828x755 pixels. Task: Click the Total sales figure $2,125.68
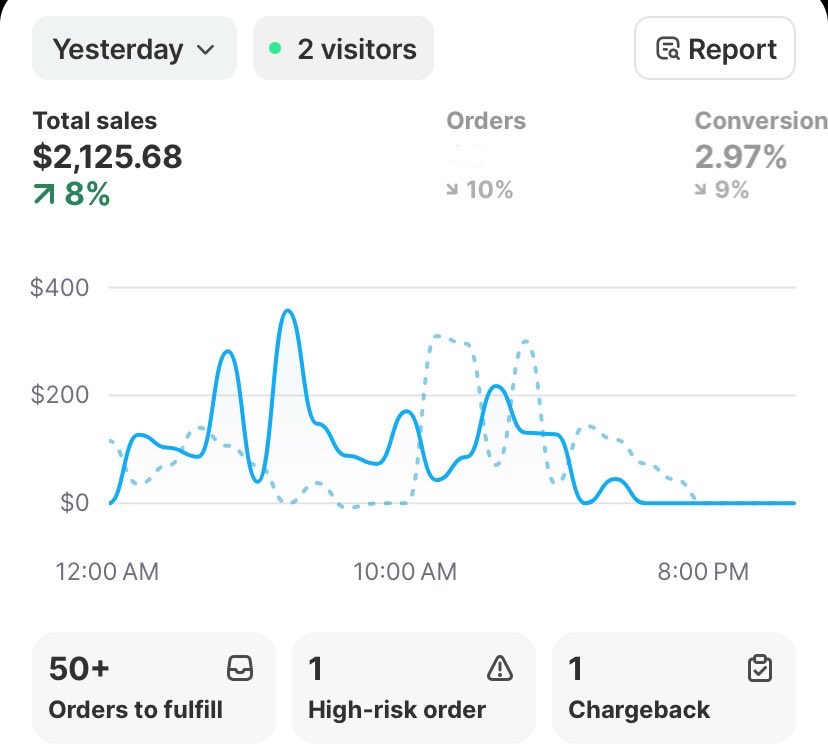pos(107,157)
